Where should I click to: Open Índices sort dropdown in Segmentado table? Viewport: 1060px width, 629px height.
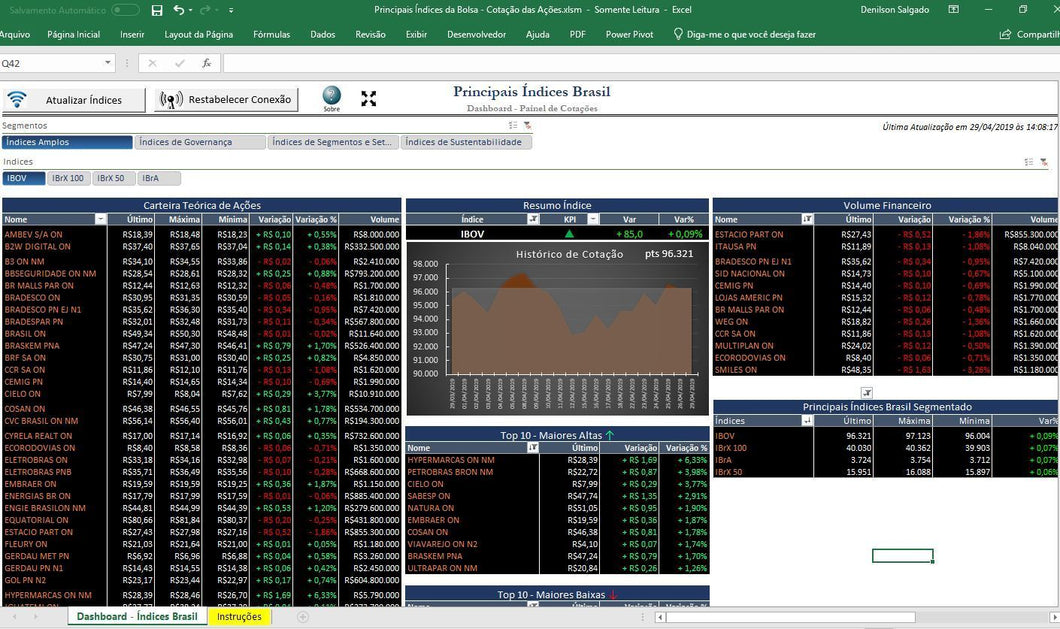[807, 421]
